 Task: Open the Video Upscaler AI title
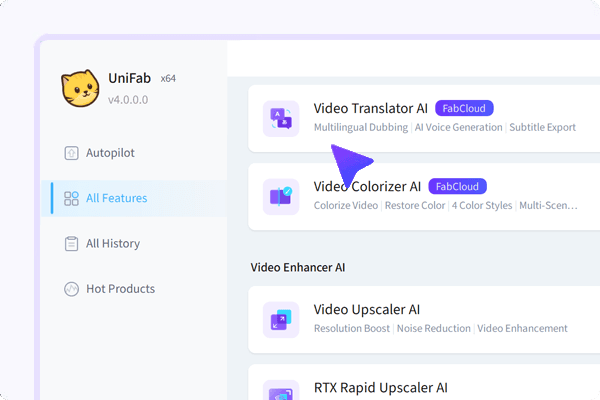point(367,309)
